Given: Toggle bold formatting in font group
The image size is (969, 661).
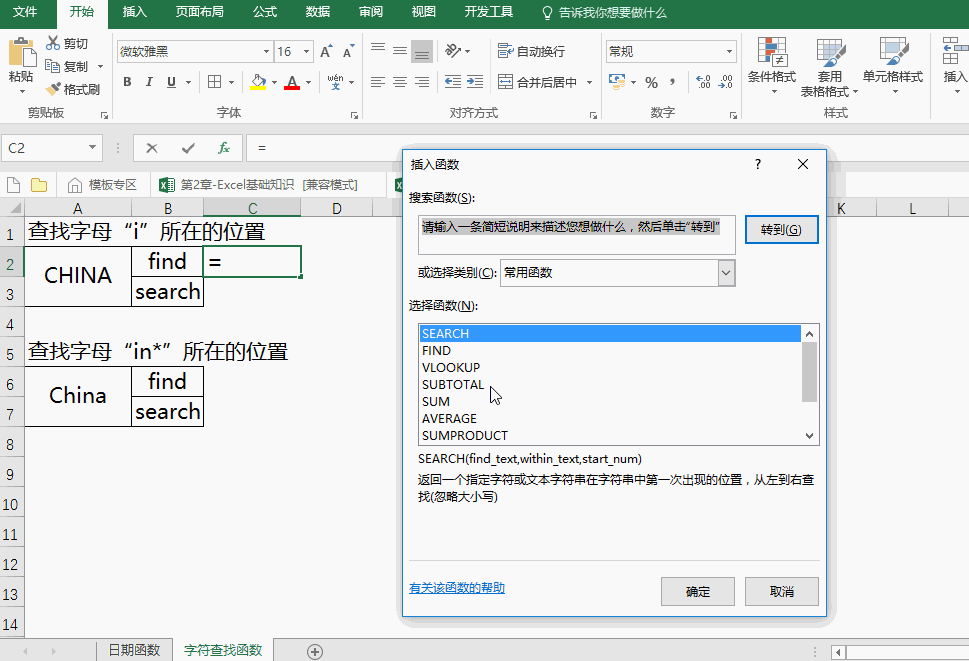Looking at the screenshot, I should tap(128, 82).
